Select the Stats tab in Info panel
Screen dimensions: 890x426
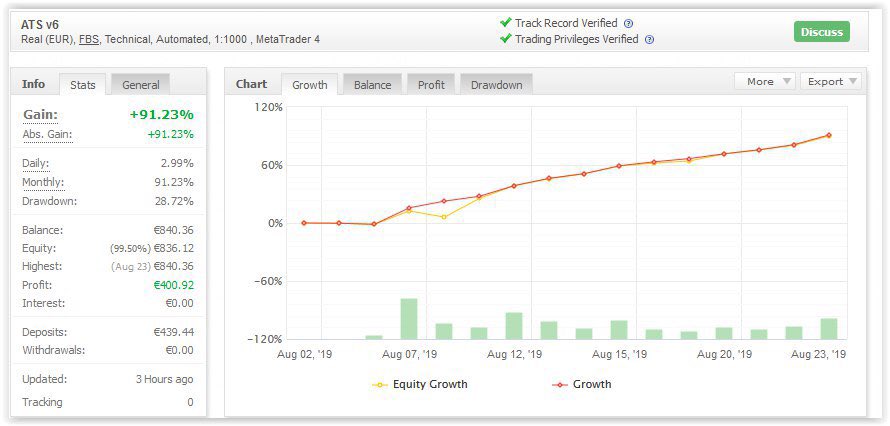point(83,85)
